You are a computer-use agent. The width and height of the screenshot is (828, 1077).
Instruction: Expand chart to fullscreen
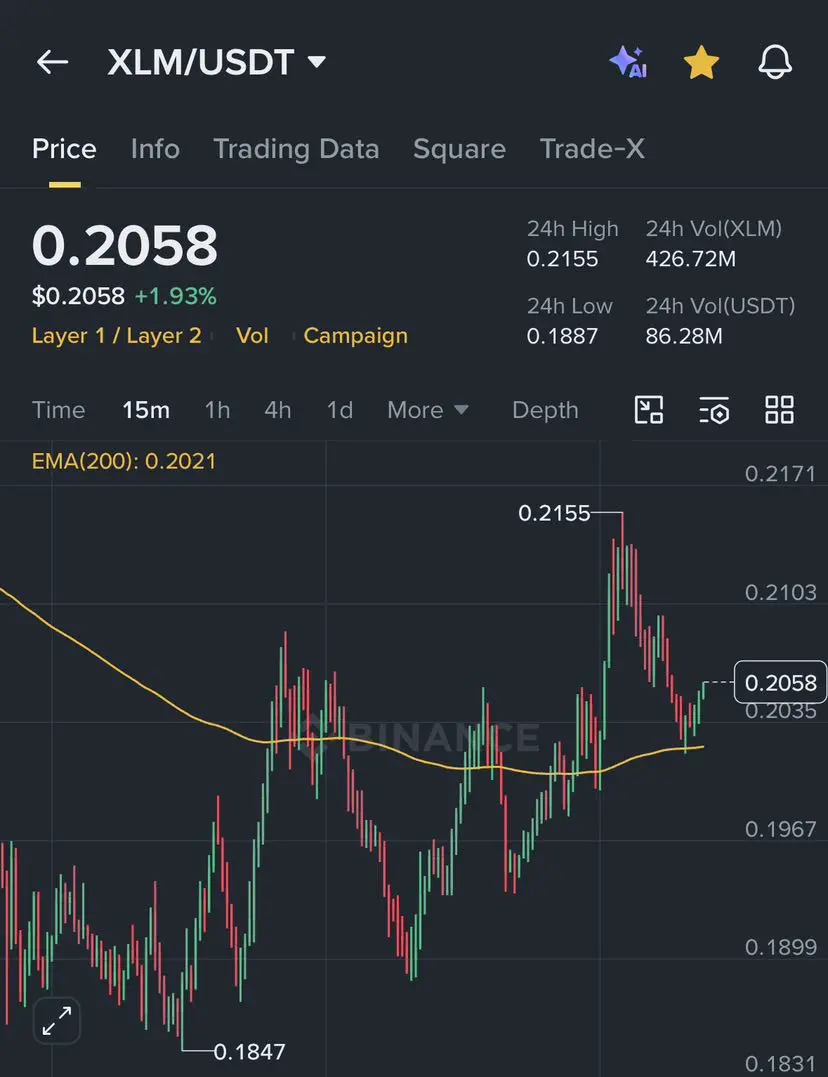coord(57,1021)
